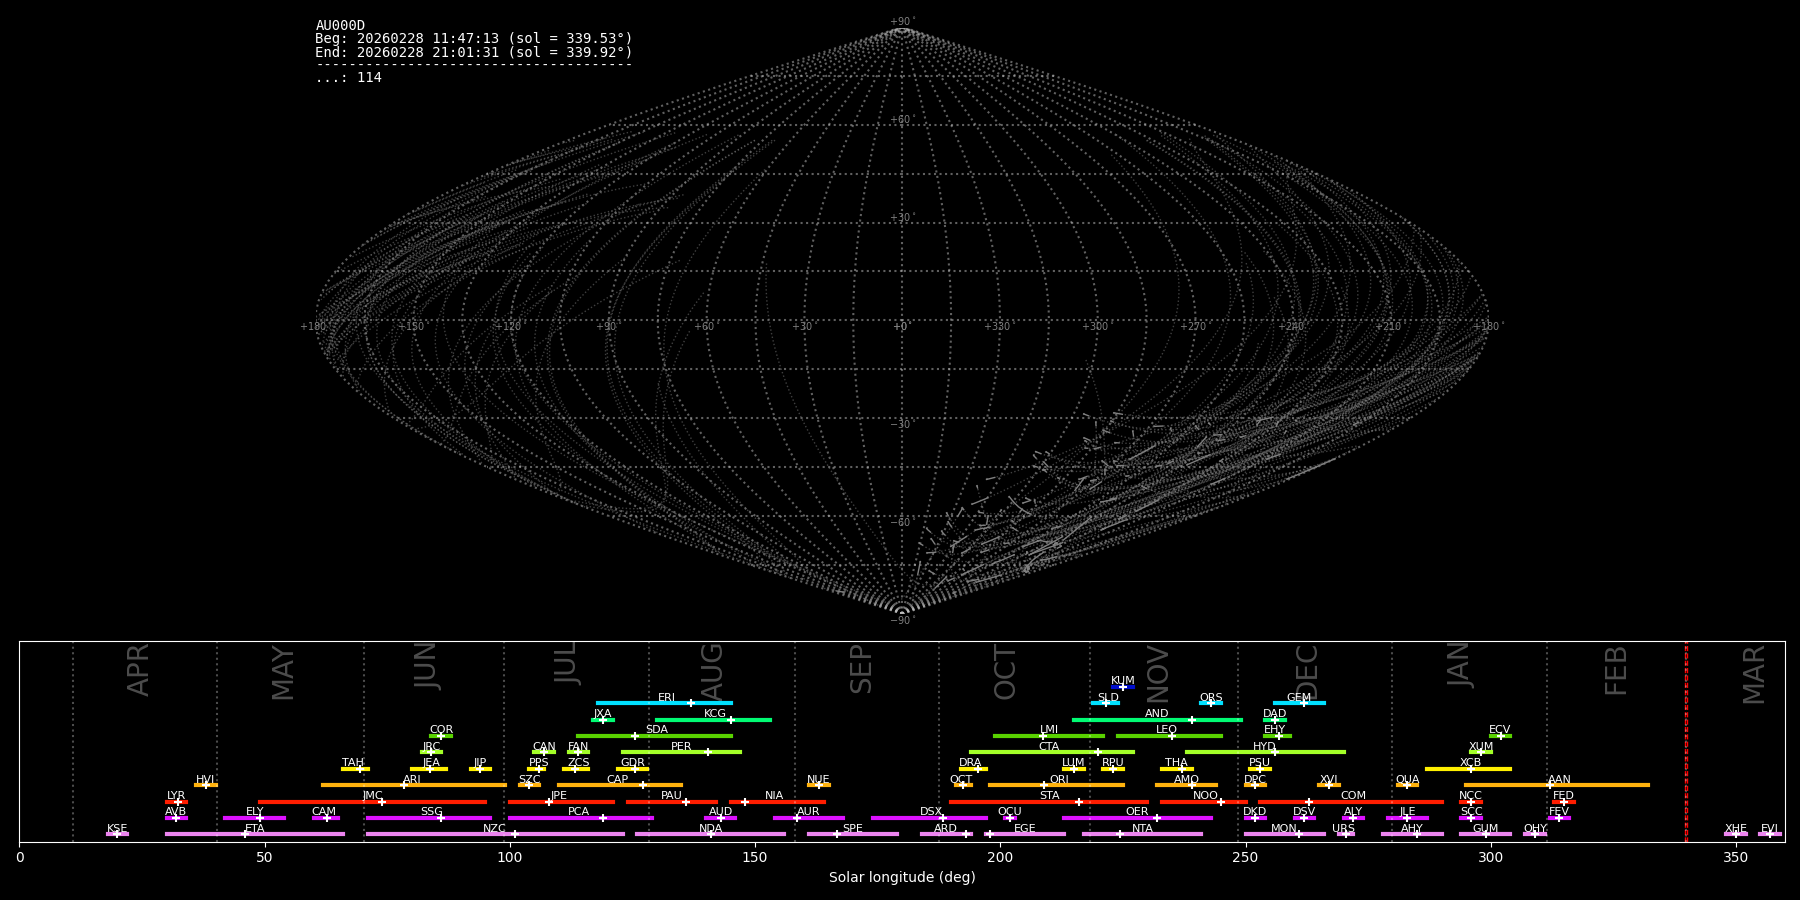Select the End: 20260228 21:01:31 line
The height and width of the screenshot is (900, 1800).
[x=474, y=52]
